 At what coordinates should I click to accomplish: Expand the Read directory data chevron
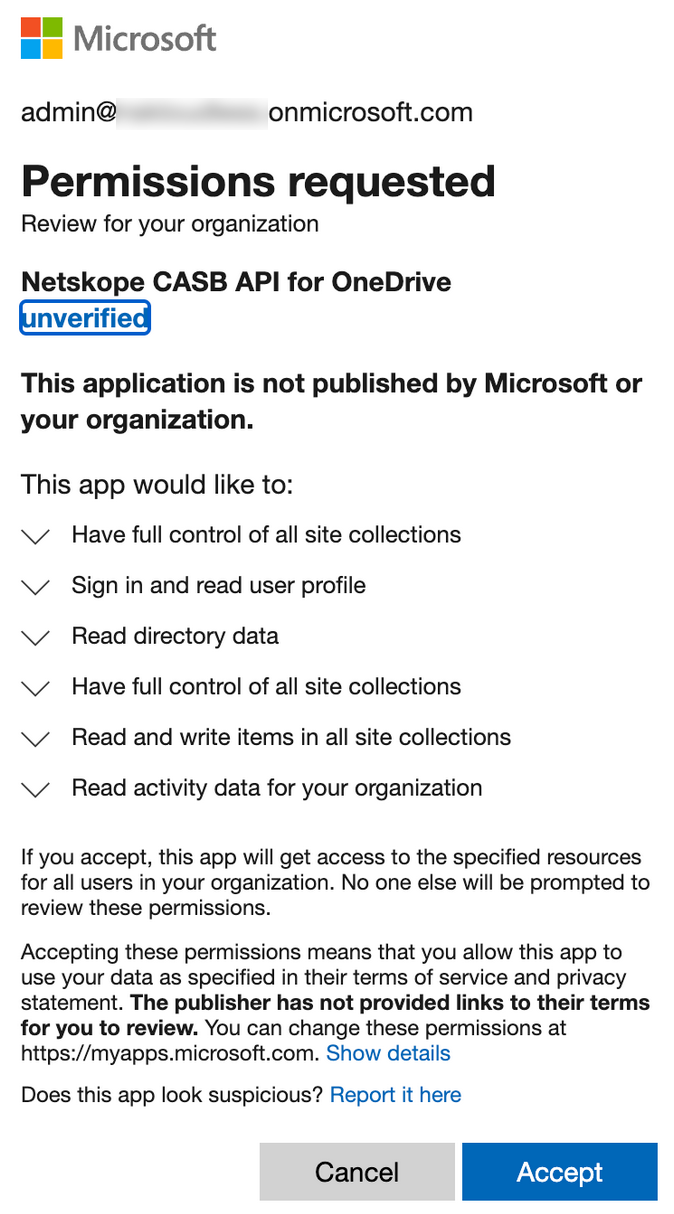[x=36, y=638]
